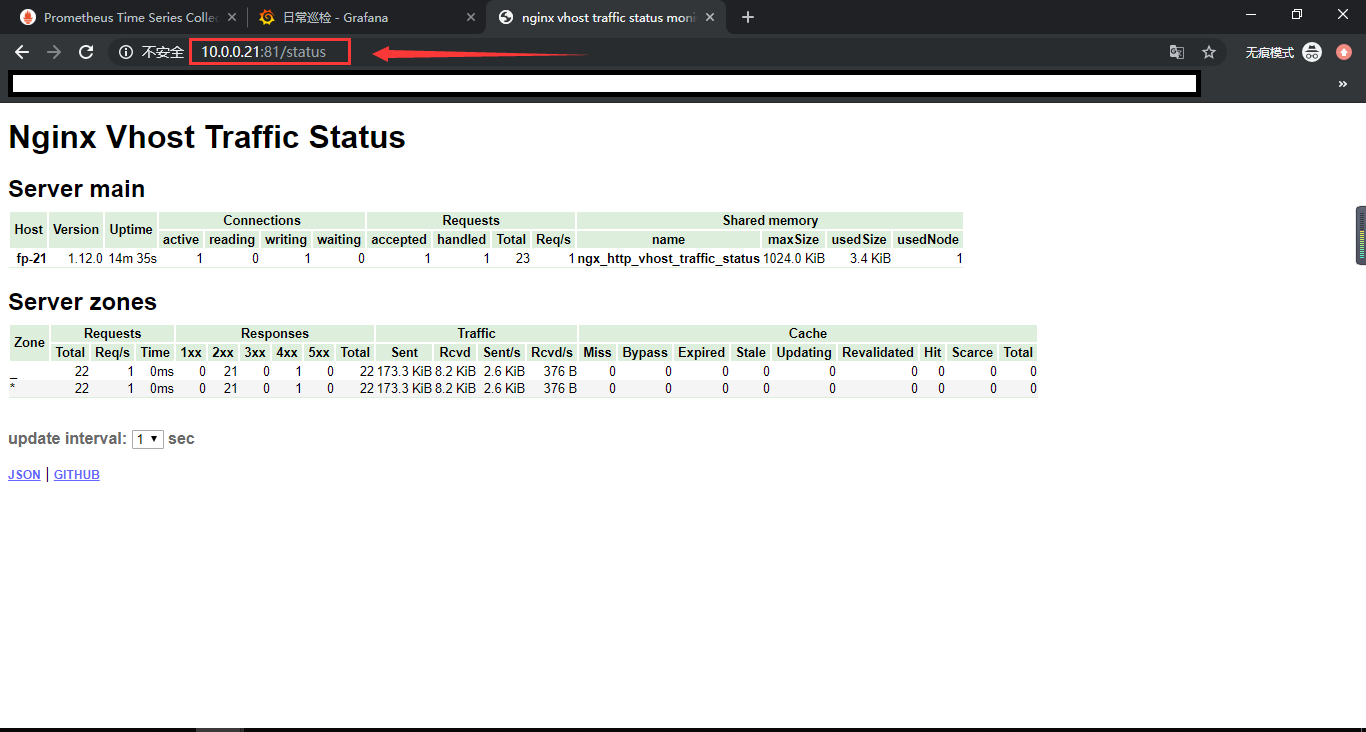Close the nginx vhost traffic status tab
This screenshot has width=1366, height=732.
(x=711, y=17)
